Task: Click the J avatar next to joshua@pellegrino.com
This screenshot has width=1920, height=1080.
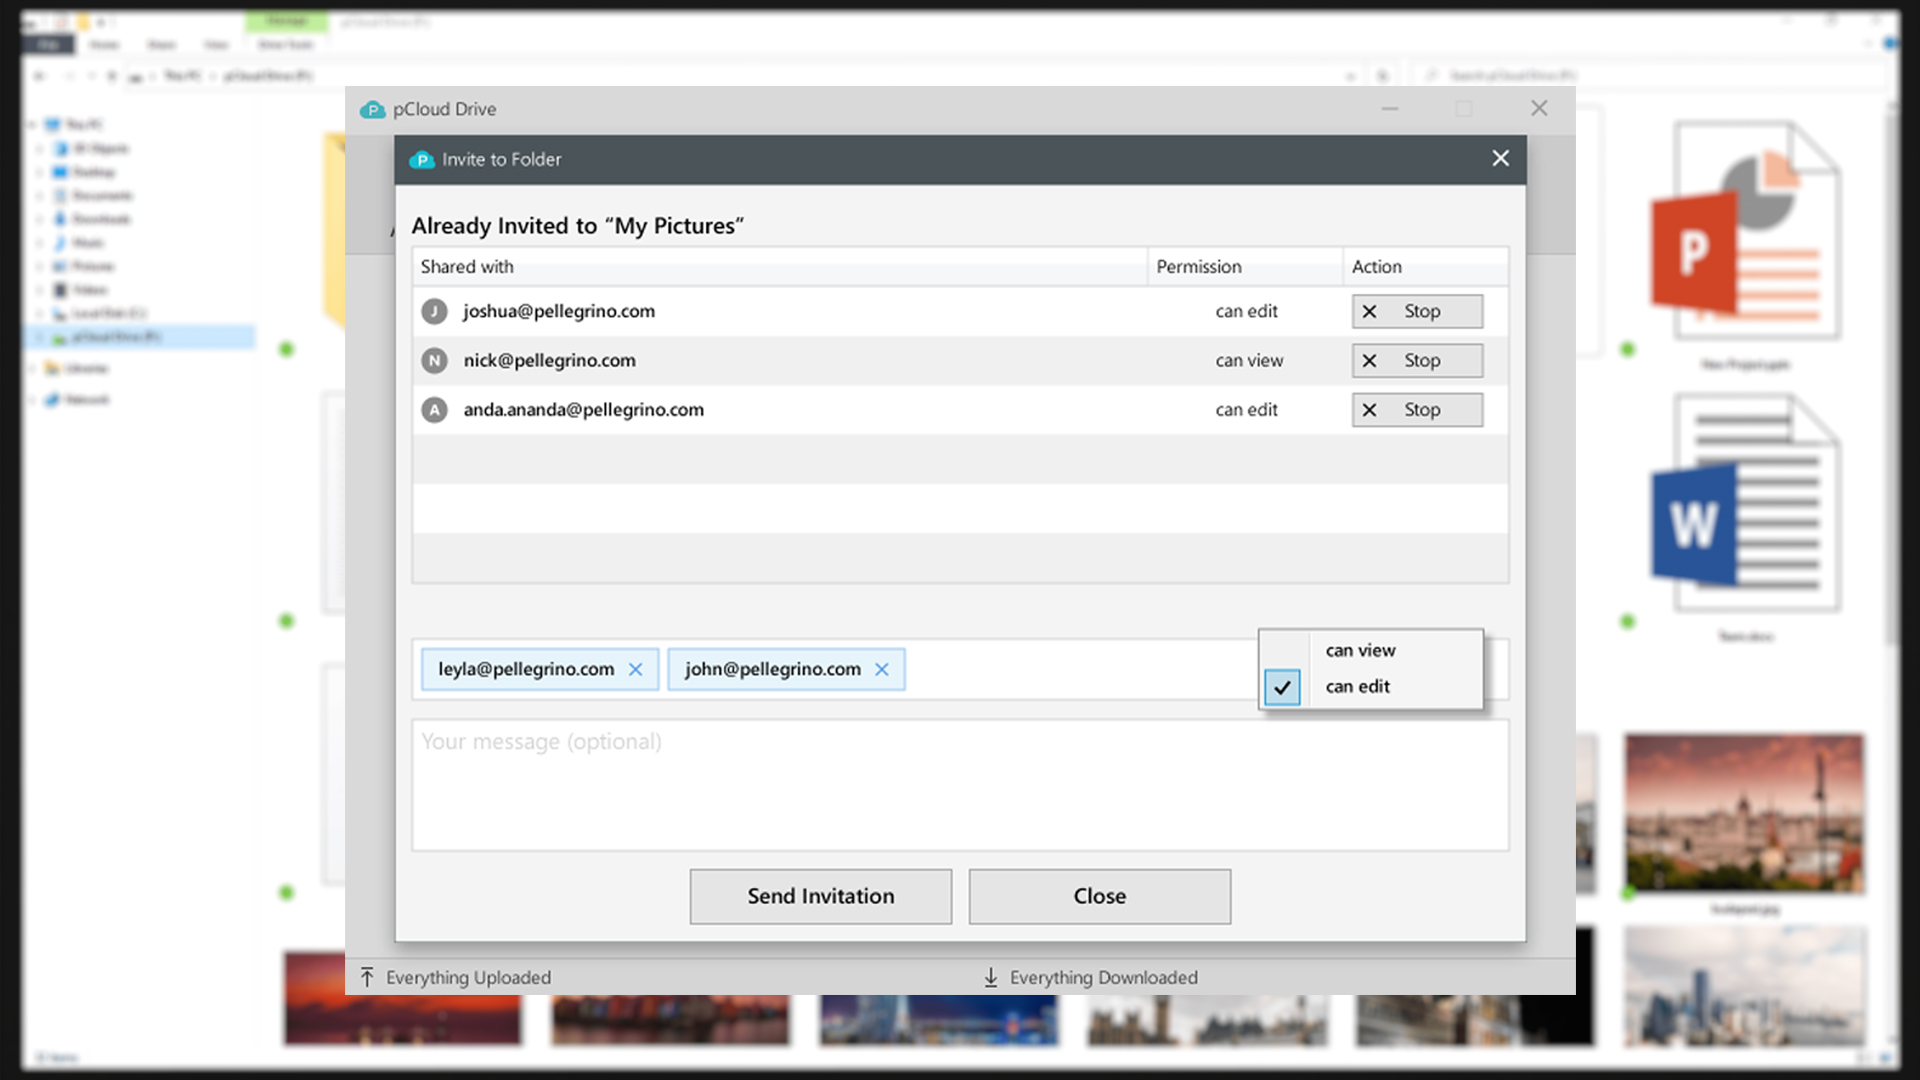Action: (x=434, y=311)
